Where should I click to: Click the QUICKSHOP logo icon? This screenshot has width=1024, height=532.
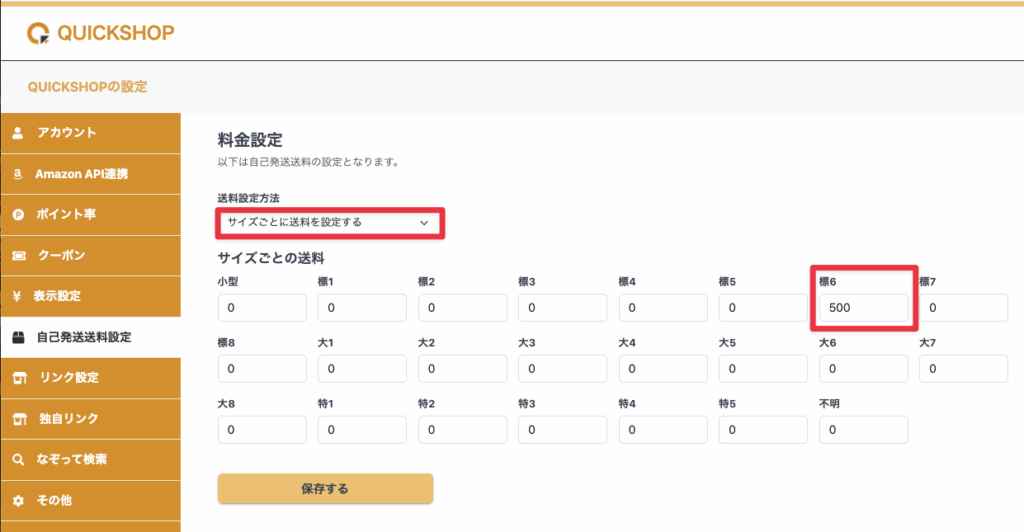click(x=38, y=33)
